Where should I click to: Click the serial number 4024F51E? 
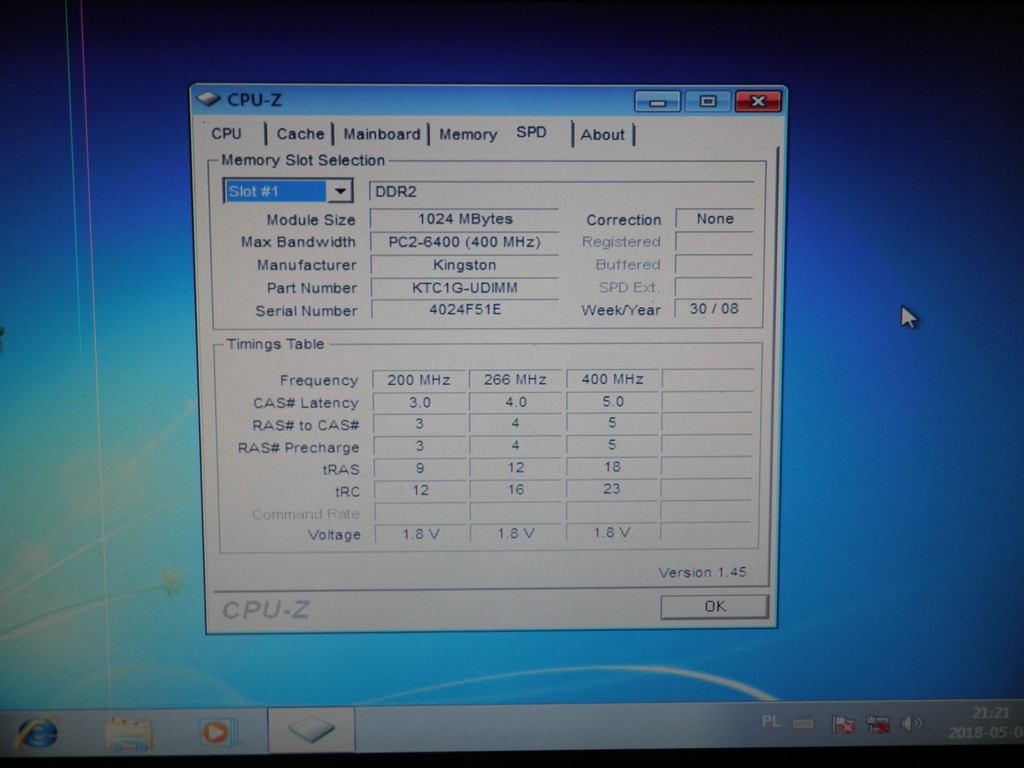464,310
